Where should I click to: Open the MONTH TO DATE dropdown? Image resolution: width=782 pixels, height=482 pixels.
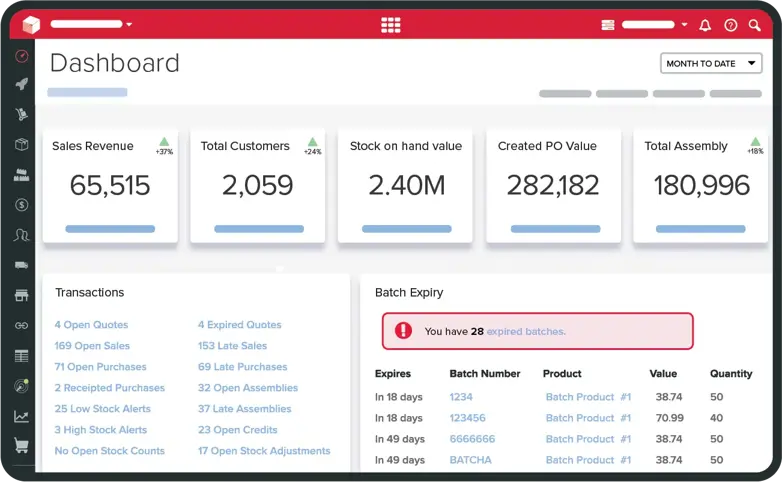(x=711, y=63)
